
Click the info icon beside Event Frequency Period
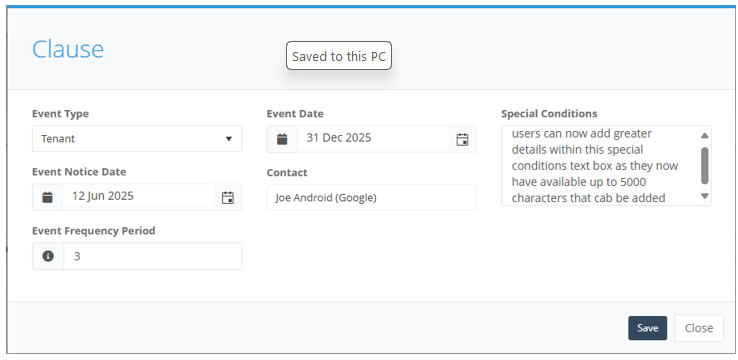(x=48, y=256)
